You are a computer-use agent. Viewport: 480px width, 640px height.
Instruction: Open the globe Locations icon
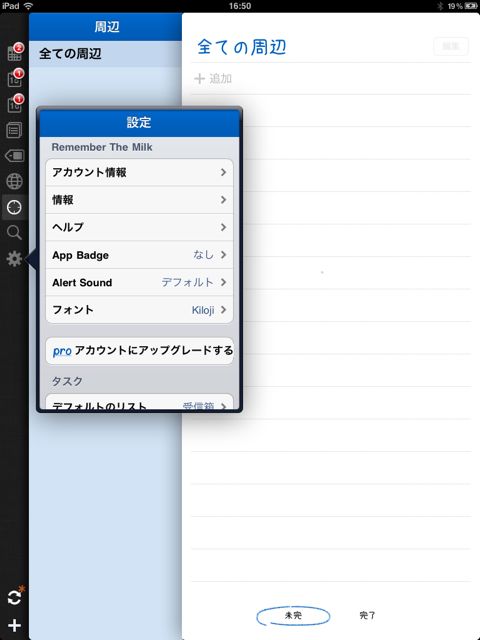[x=15, y=181]
